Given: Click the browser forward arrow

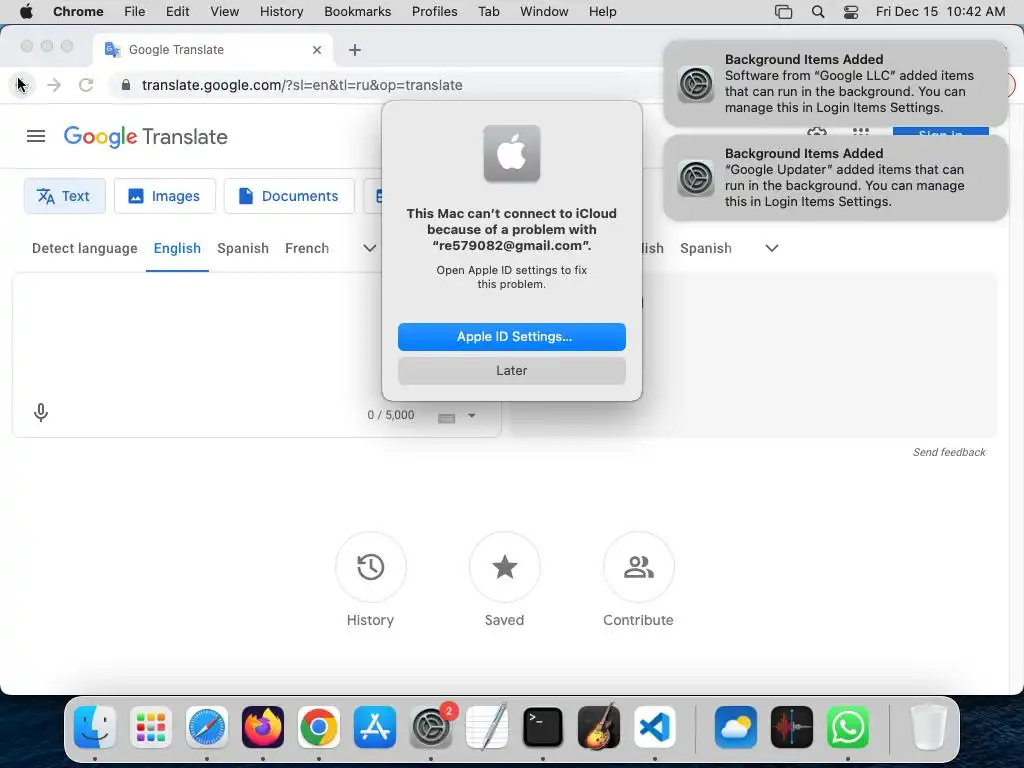Looking at the screenshot, I should (x=54, y=85).
